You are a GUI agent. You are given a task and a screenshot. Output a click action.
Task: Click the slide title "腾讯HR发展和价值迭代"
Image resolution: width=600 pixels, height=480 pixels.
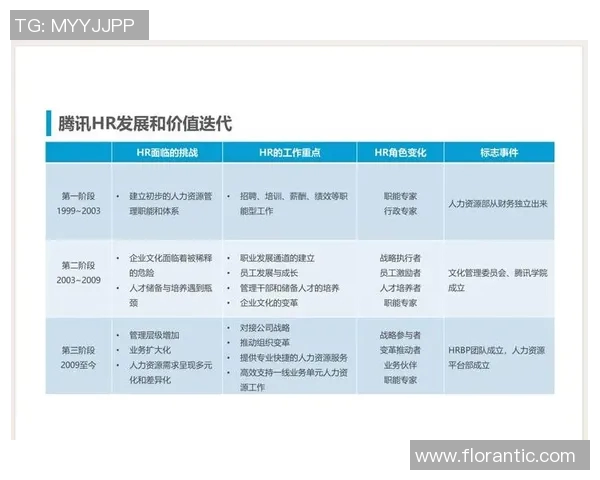coord(145,124)
